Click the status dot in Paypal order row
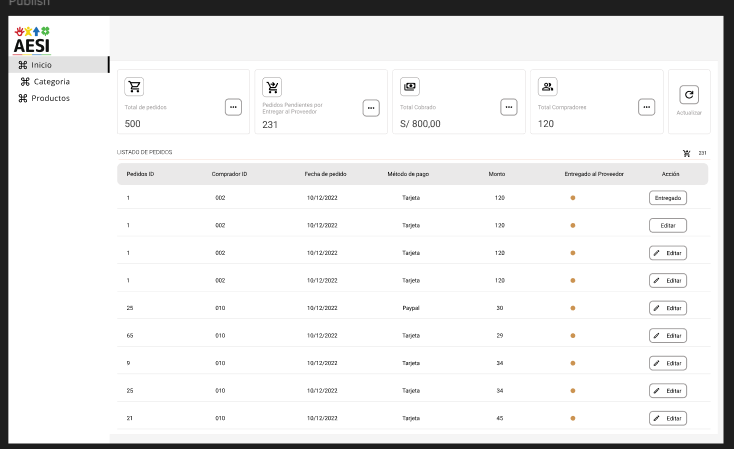The image size is (734, 449). tap(573, 308)
